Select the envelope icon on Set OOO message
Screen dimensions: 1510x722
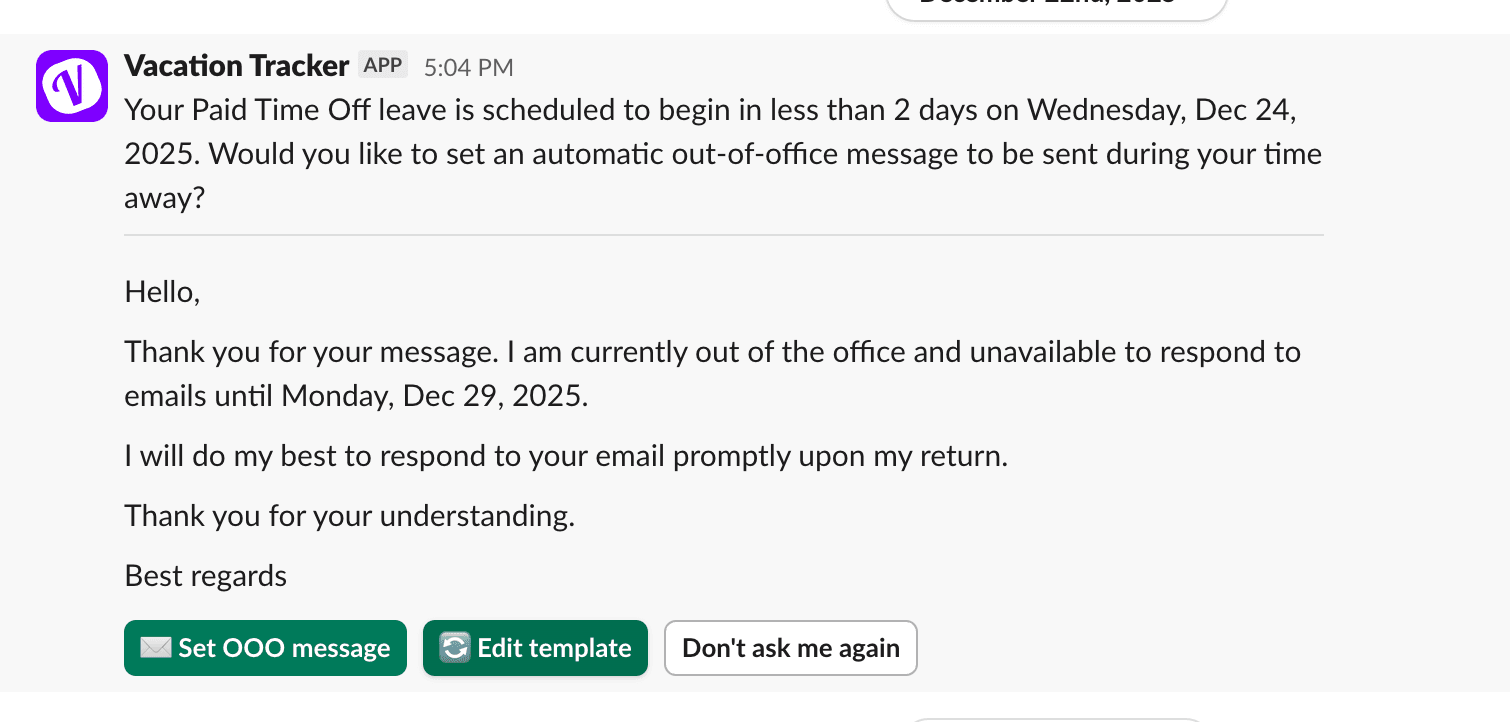[155, 648]
